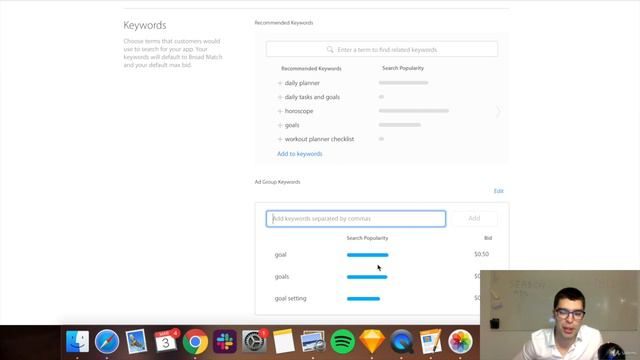Click the 'workout planner checklist' text
This screenshot has width=640, height=360.
319,139
